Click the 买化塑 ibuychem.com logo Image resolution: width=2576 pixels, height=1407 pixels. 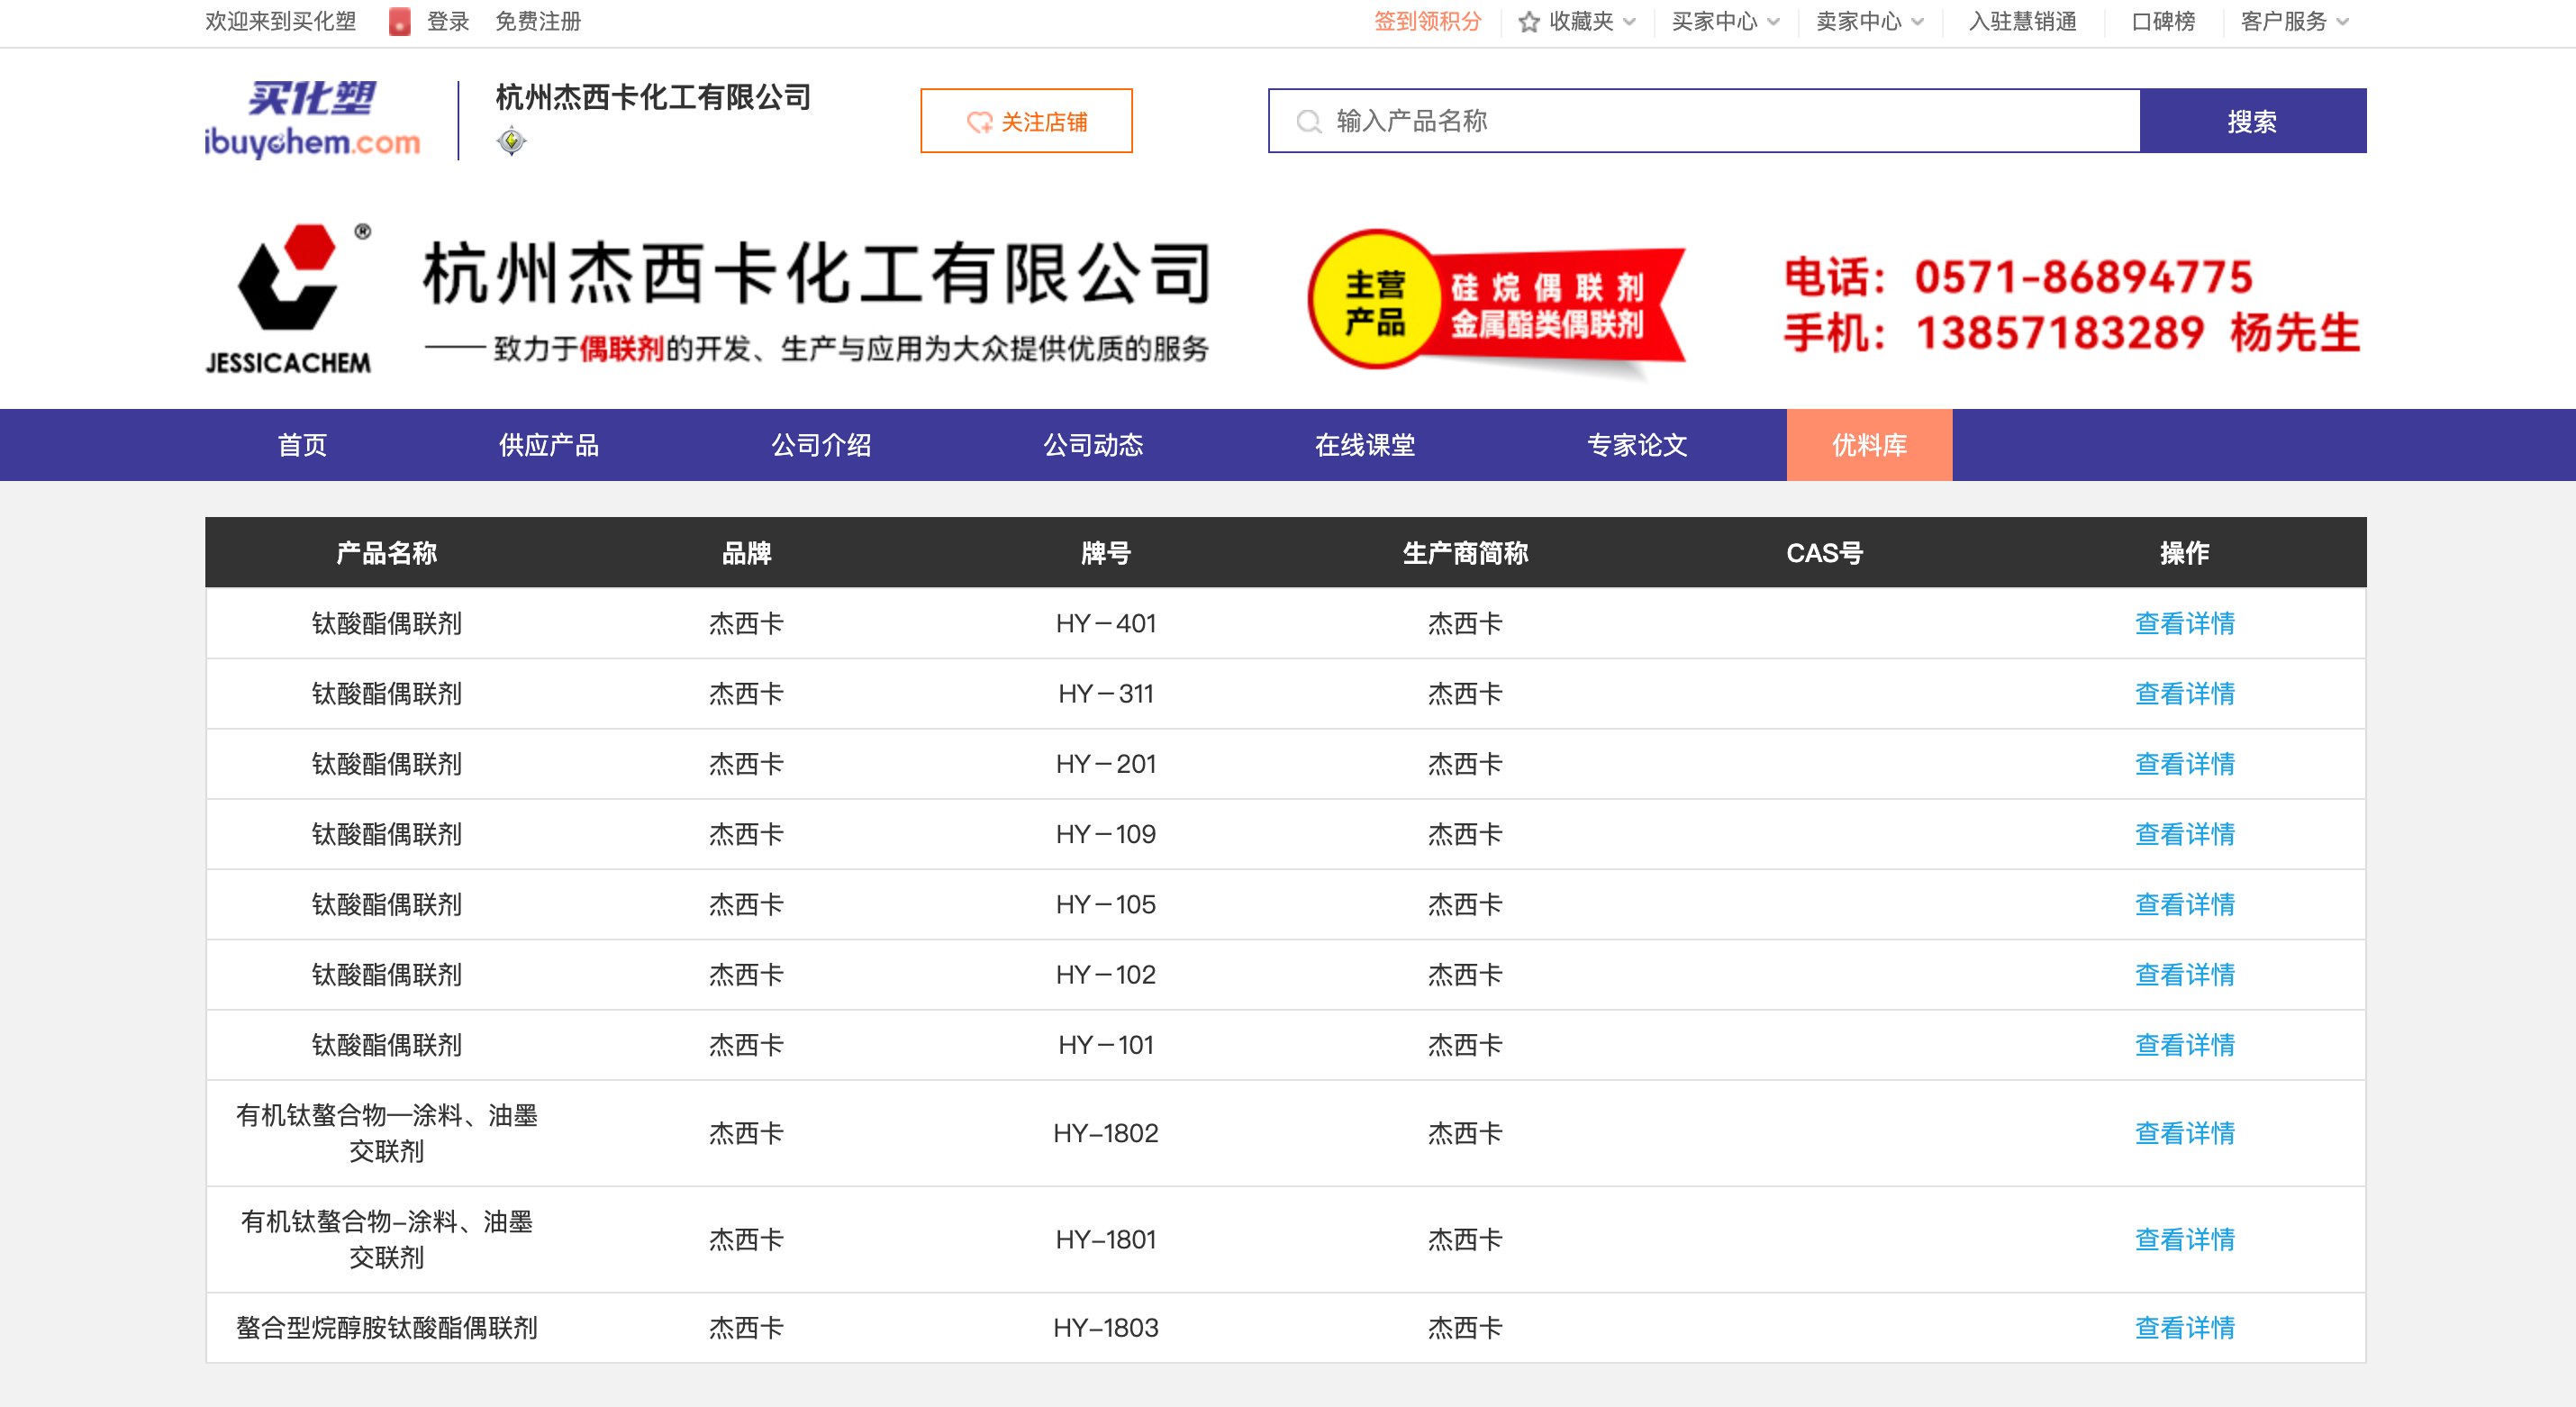[312, 120]
